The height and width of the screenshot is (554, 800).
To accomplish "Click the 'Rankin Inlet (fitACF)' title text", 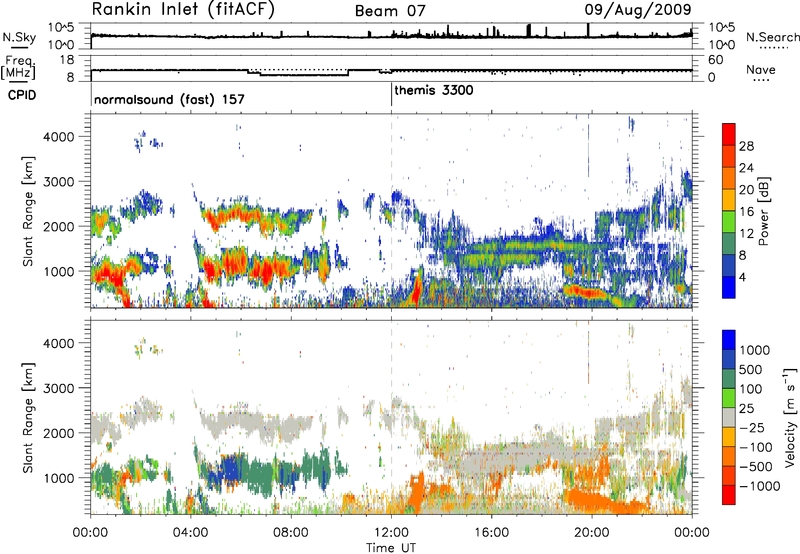I will pos(183,9).
